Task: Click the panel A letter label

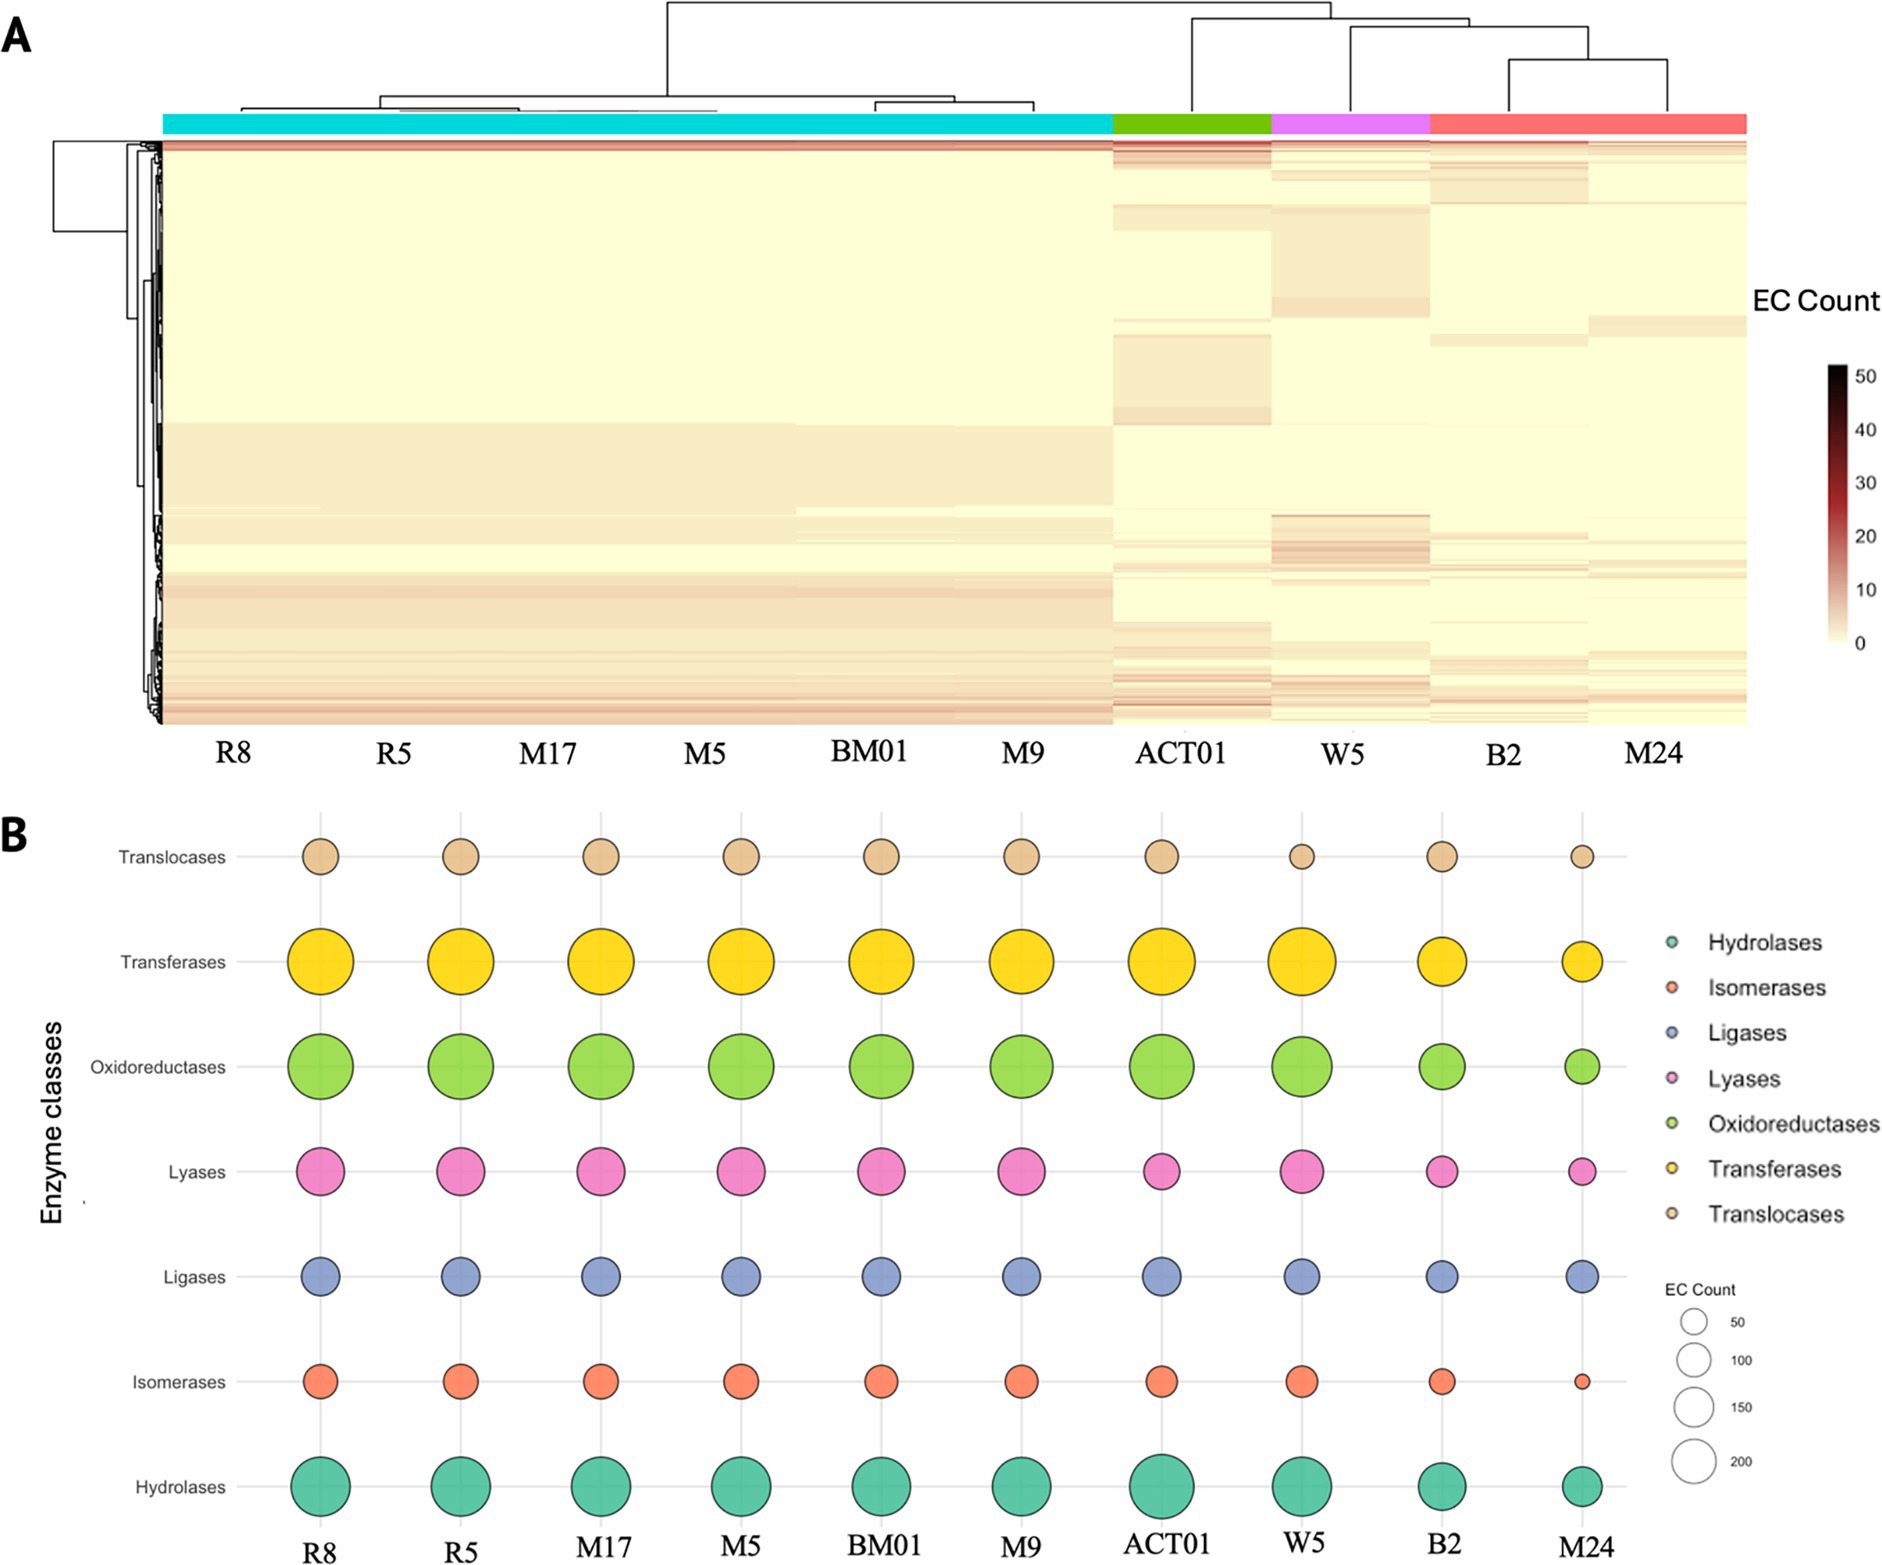Action: point(16,37)
